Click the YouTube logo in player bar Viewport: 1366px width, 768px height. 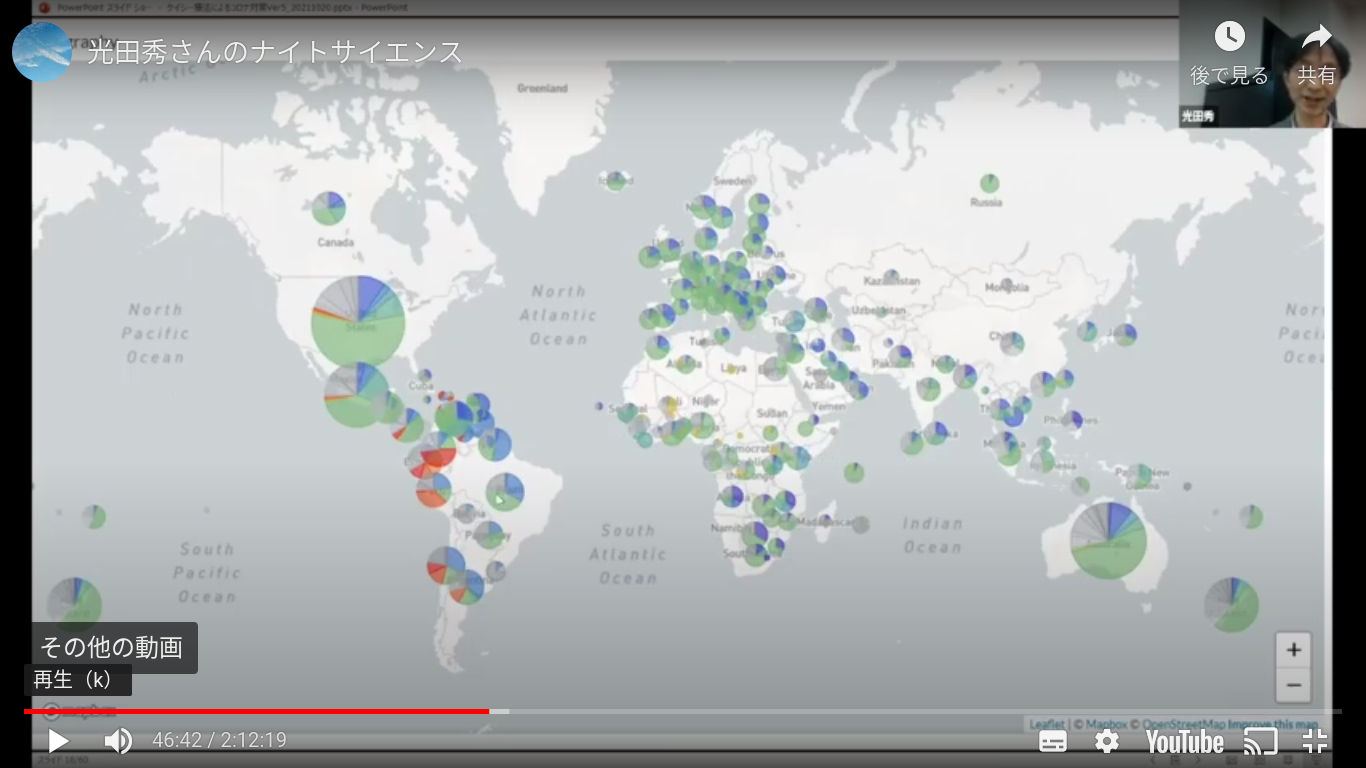click(x=1184, y=741)
